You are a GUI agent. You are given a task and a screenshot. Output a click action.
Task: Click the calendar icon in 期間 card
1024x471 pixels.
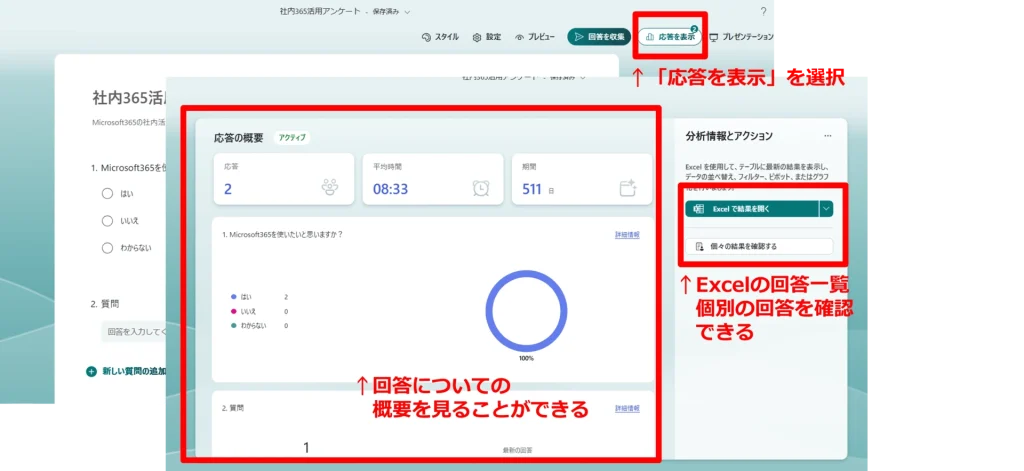pyautogui.click(x=628, y=188)
